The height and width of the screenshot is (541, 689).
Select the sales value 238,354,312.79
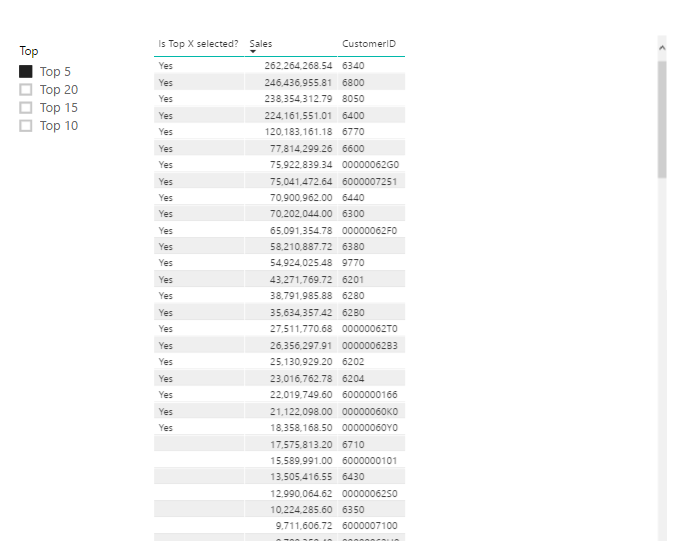298,99
